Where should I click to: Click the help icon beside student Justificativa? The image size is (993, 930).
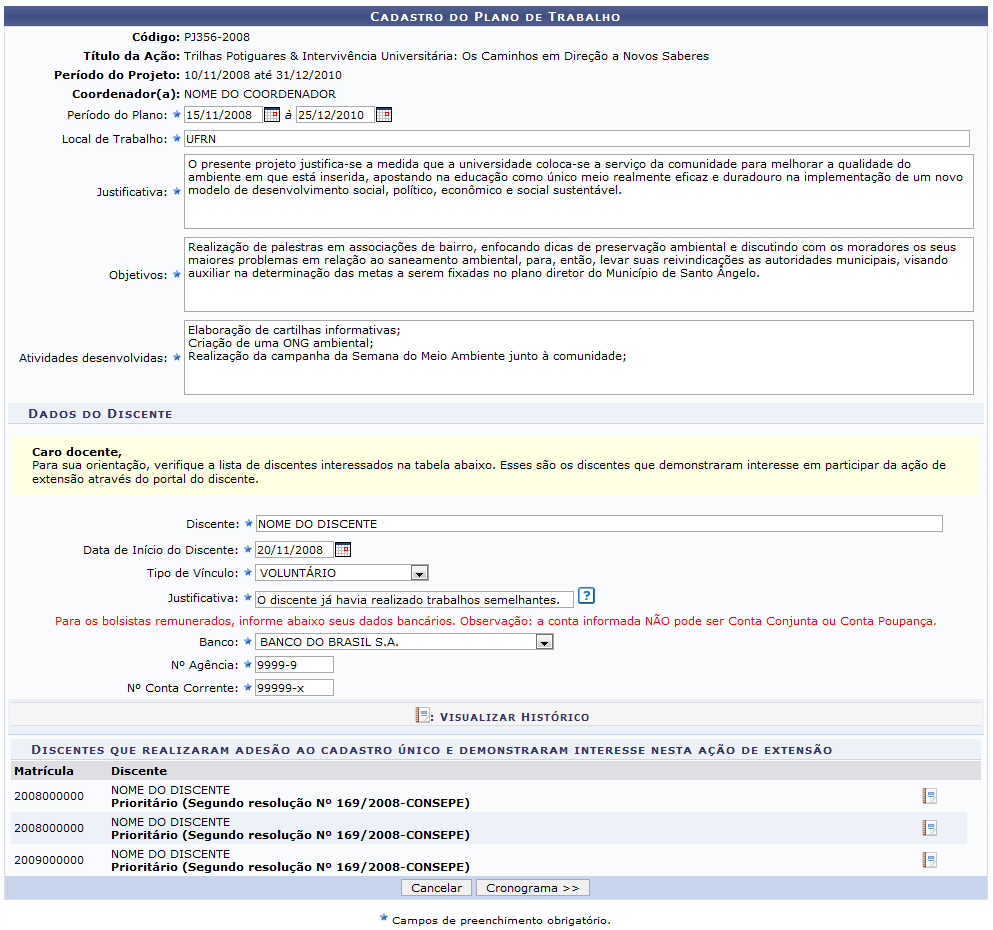587,596
